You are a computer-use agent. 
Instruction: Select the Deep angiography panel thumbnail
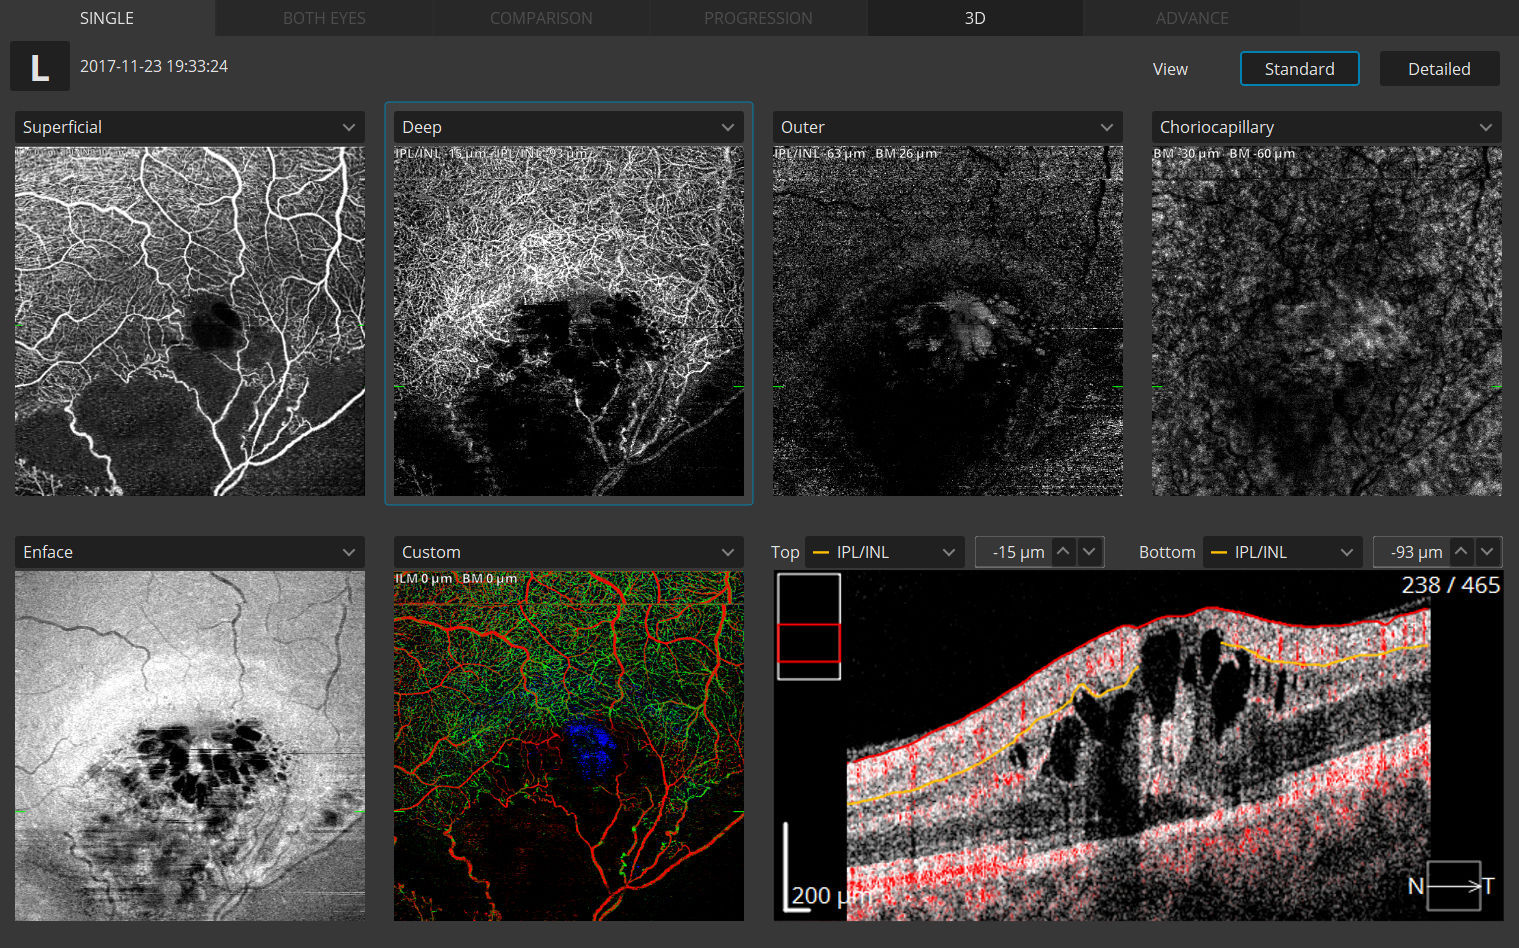[x=568, y=322]
